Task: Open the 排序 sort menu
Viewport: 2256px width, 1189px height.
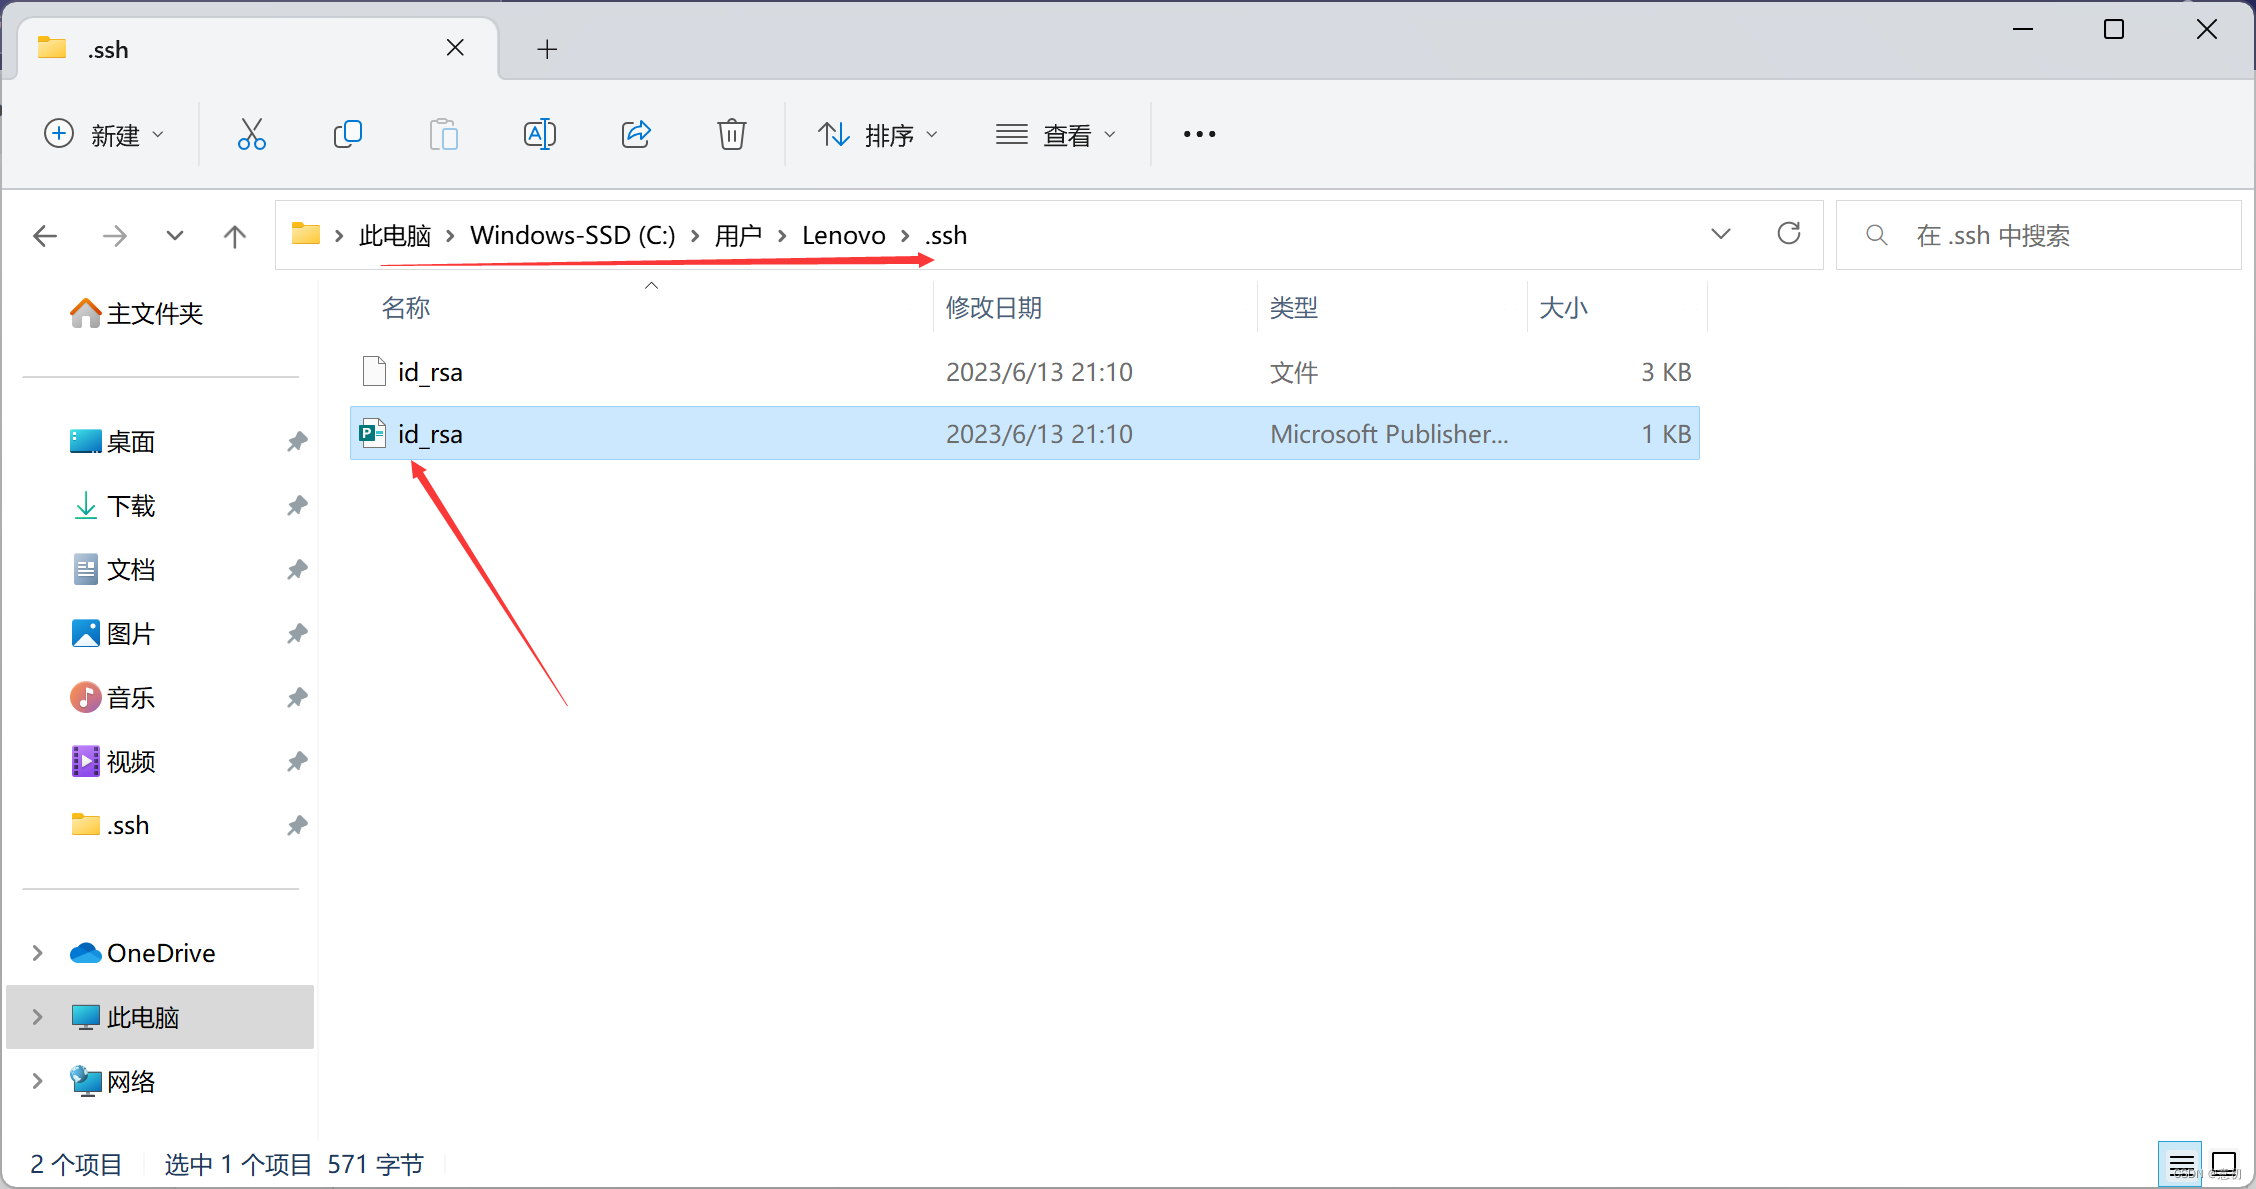Action: 878,134
